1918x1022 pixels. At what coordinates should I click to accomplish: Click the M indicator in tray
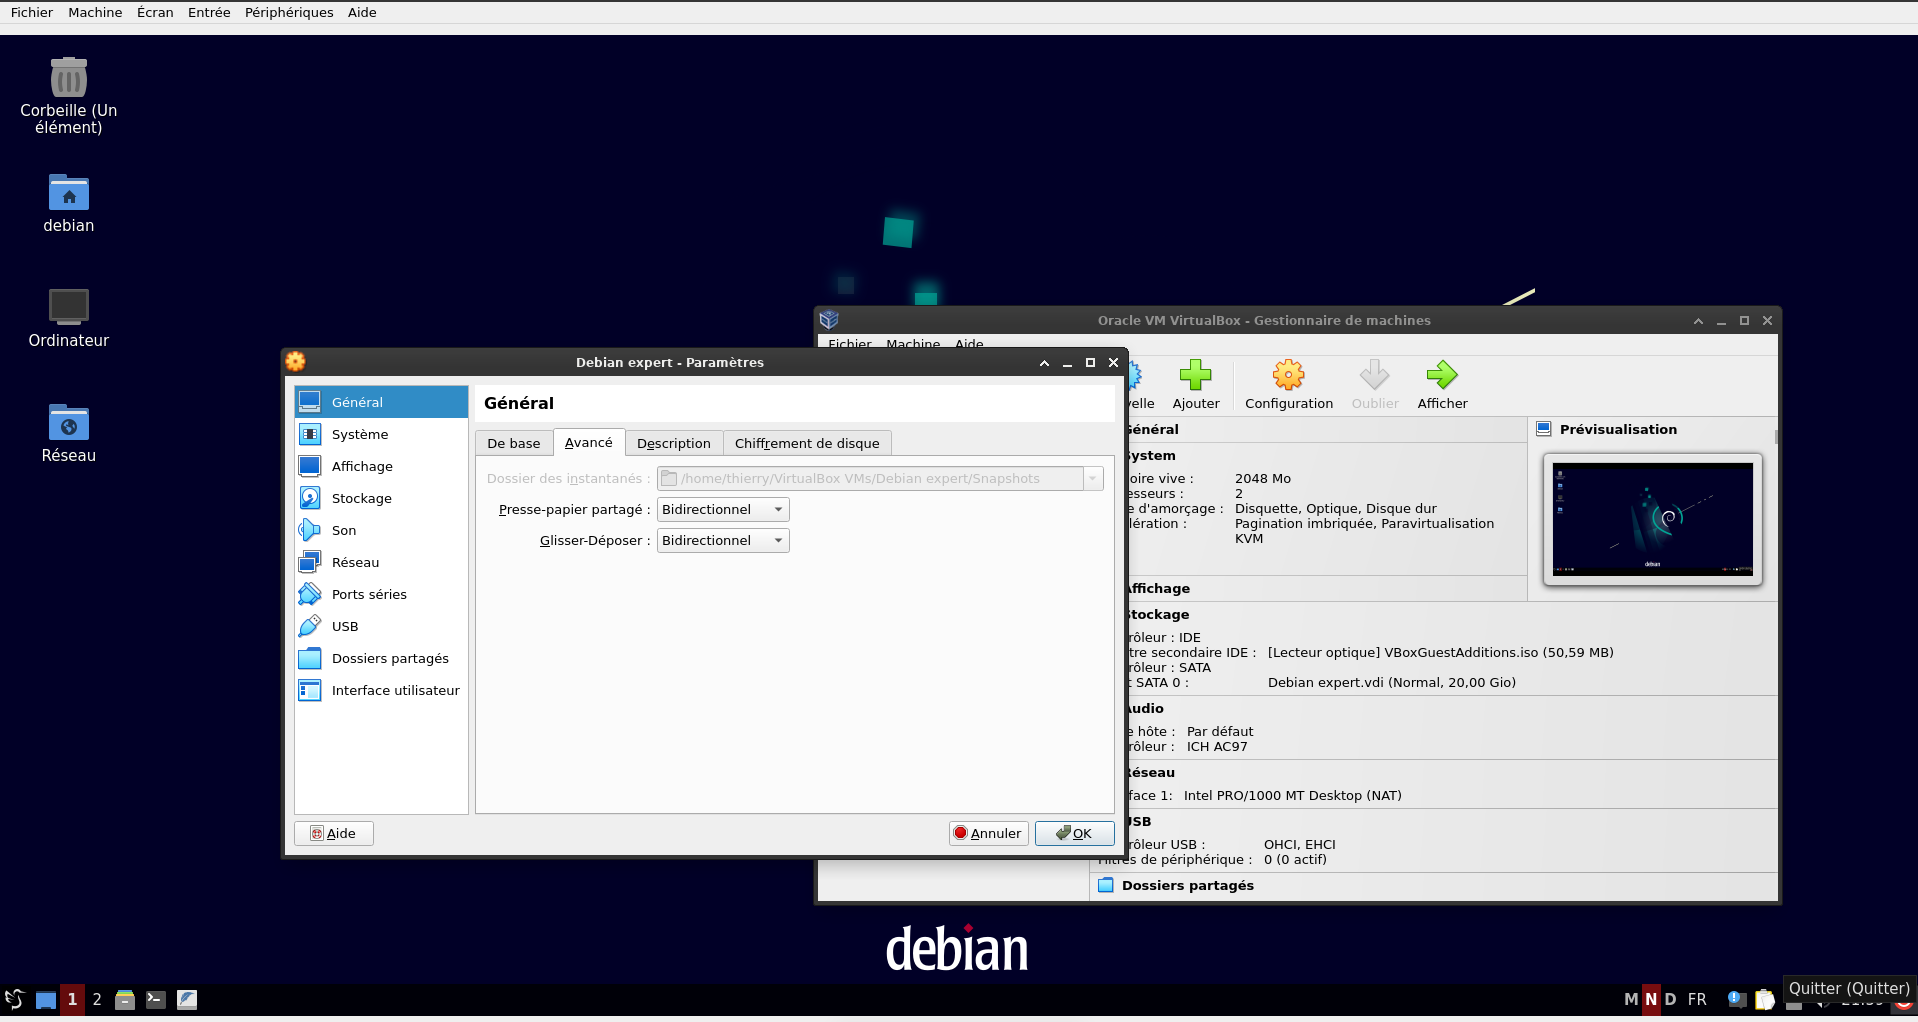1631,999
